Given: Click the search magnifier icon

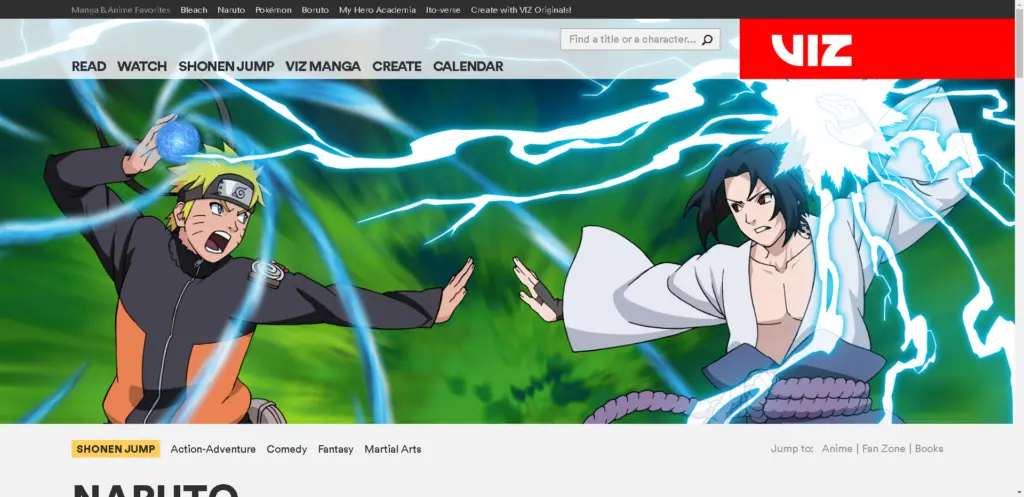Looking at the screenshot, I should click(x=707, y=40).
